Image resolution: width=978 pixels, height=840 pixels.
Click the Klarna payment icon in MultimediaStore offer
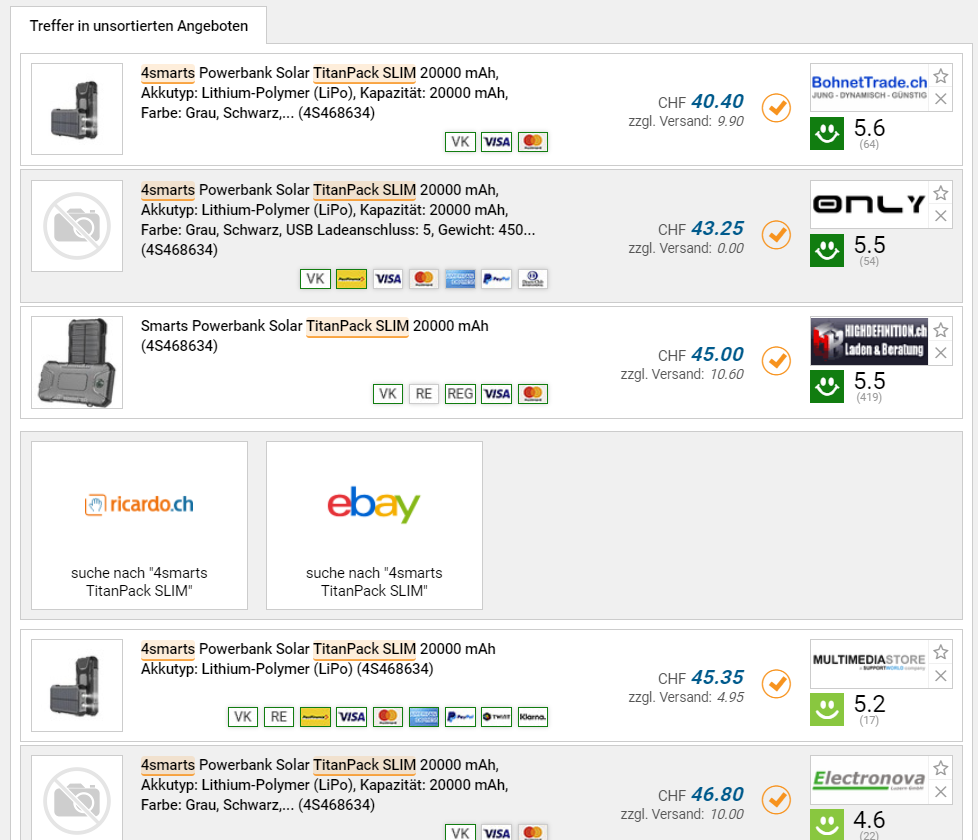click(533, 716)
